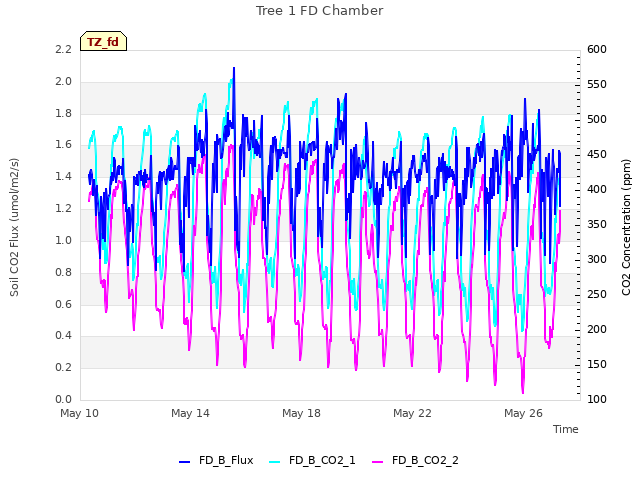Click the May 26 tick label

pyautogui.click(x=523, y=413)
